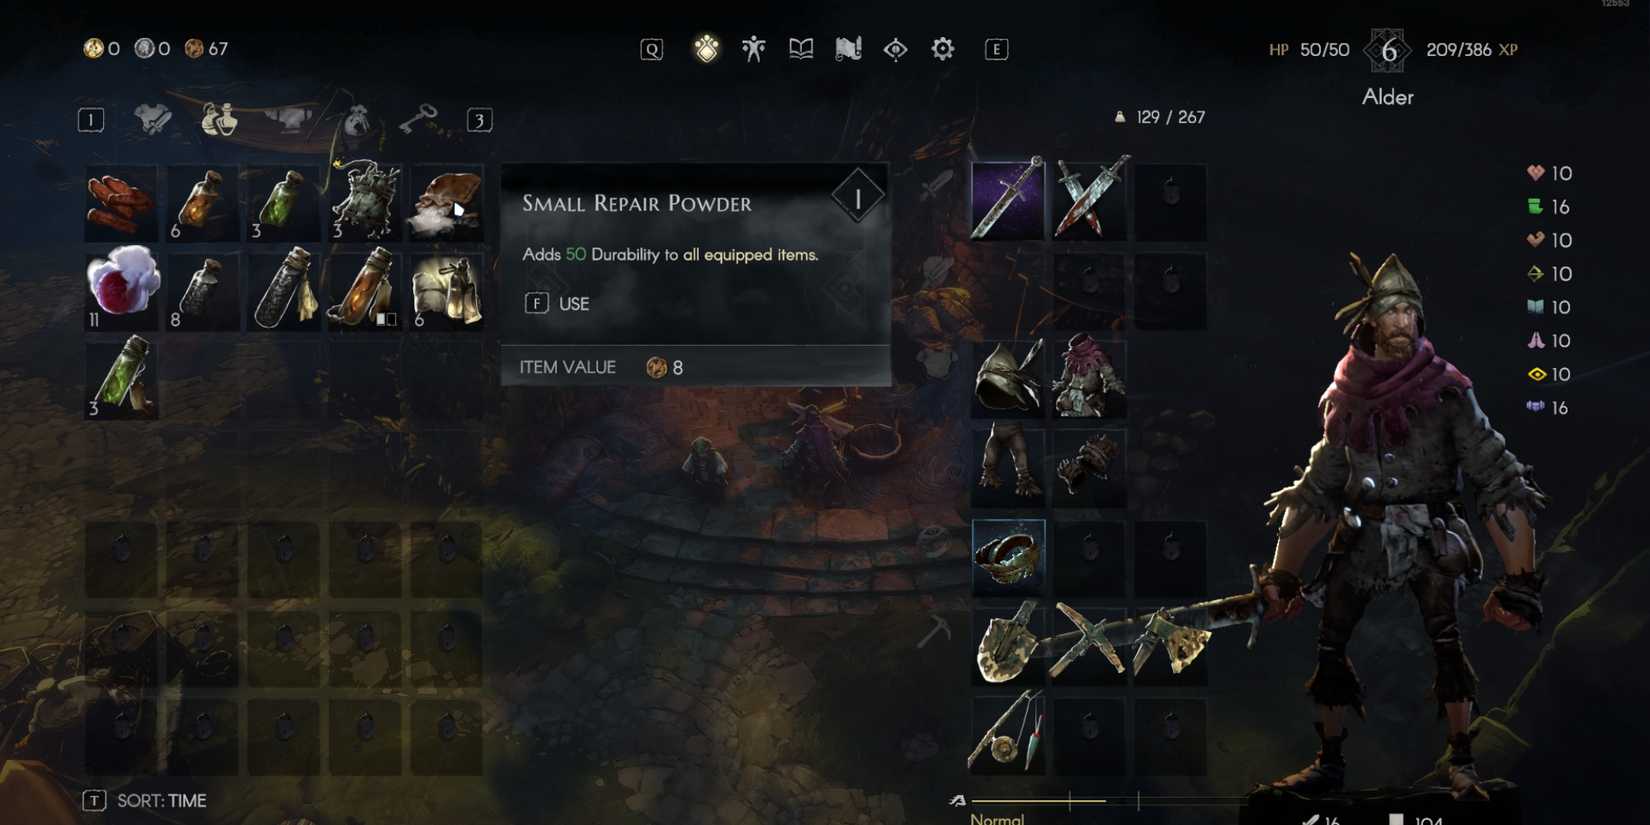This screenshot has height=825, width=1650.
Task: Use the Small Repair Powder
Action: point(558,303)
